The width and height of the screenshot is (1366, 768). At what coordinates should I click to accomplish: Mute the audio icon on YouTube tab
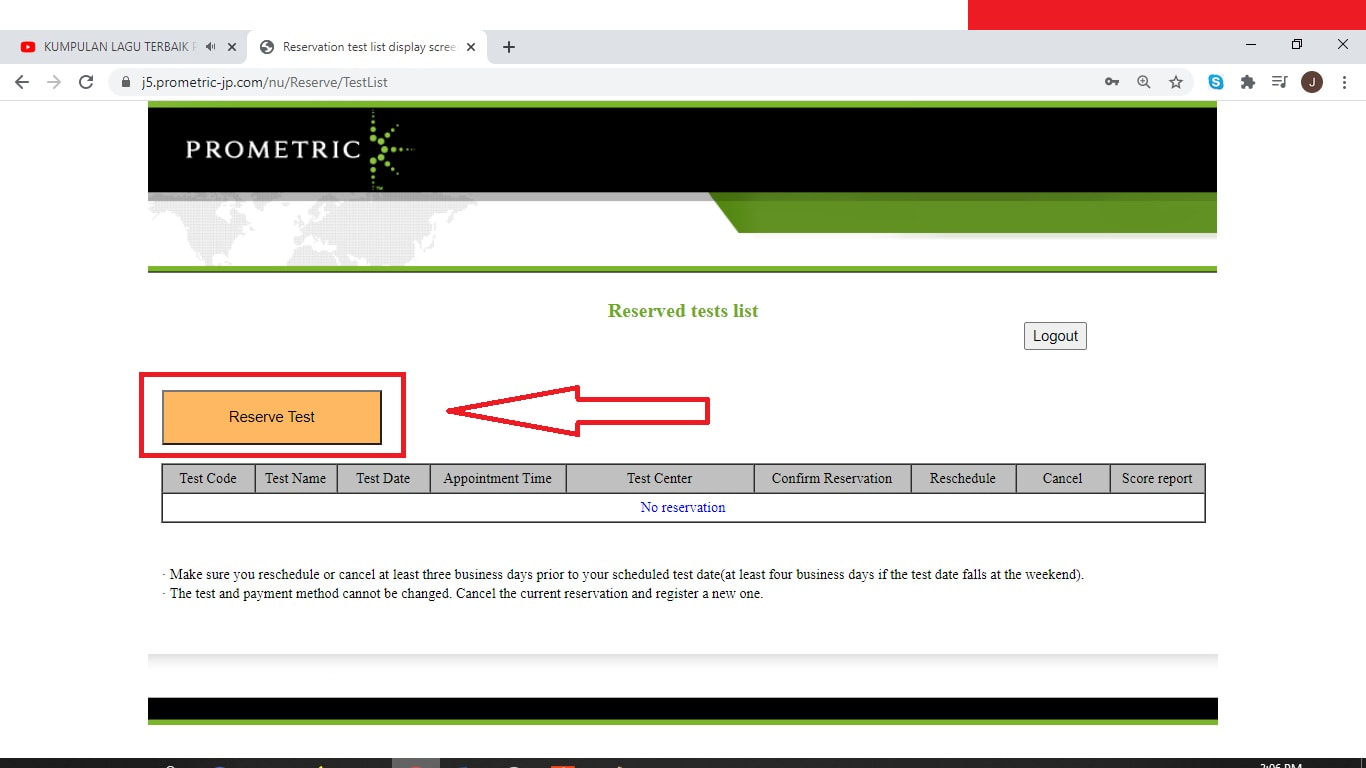pos(210,47)
